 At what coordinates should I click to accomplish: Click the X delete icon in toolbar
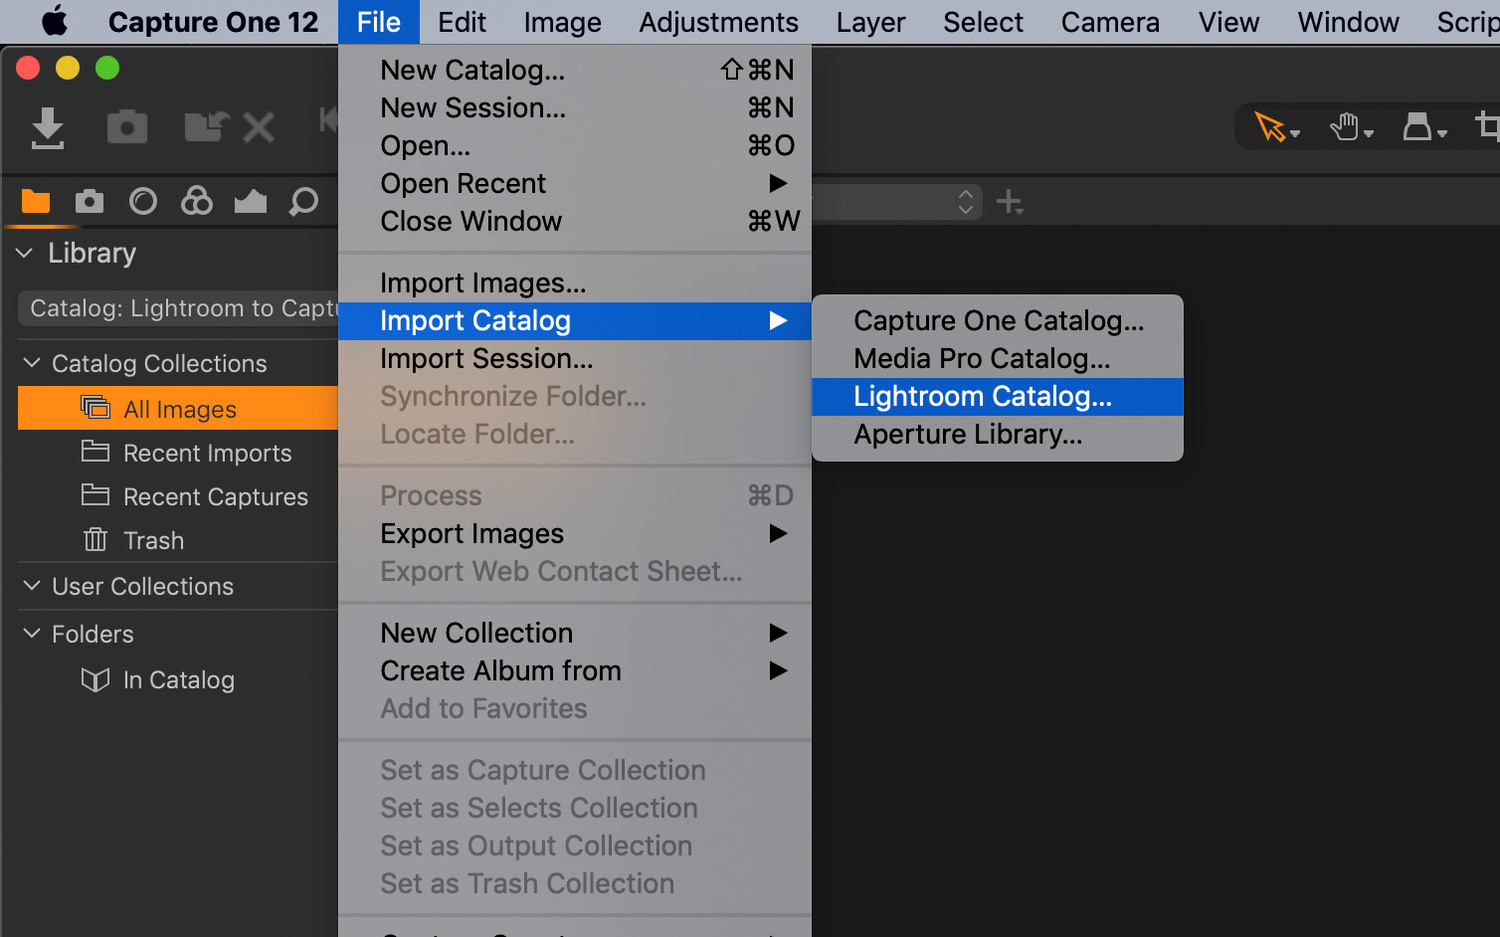(259, 128)
